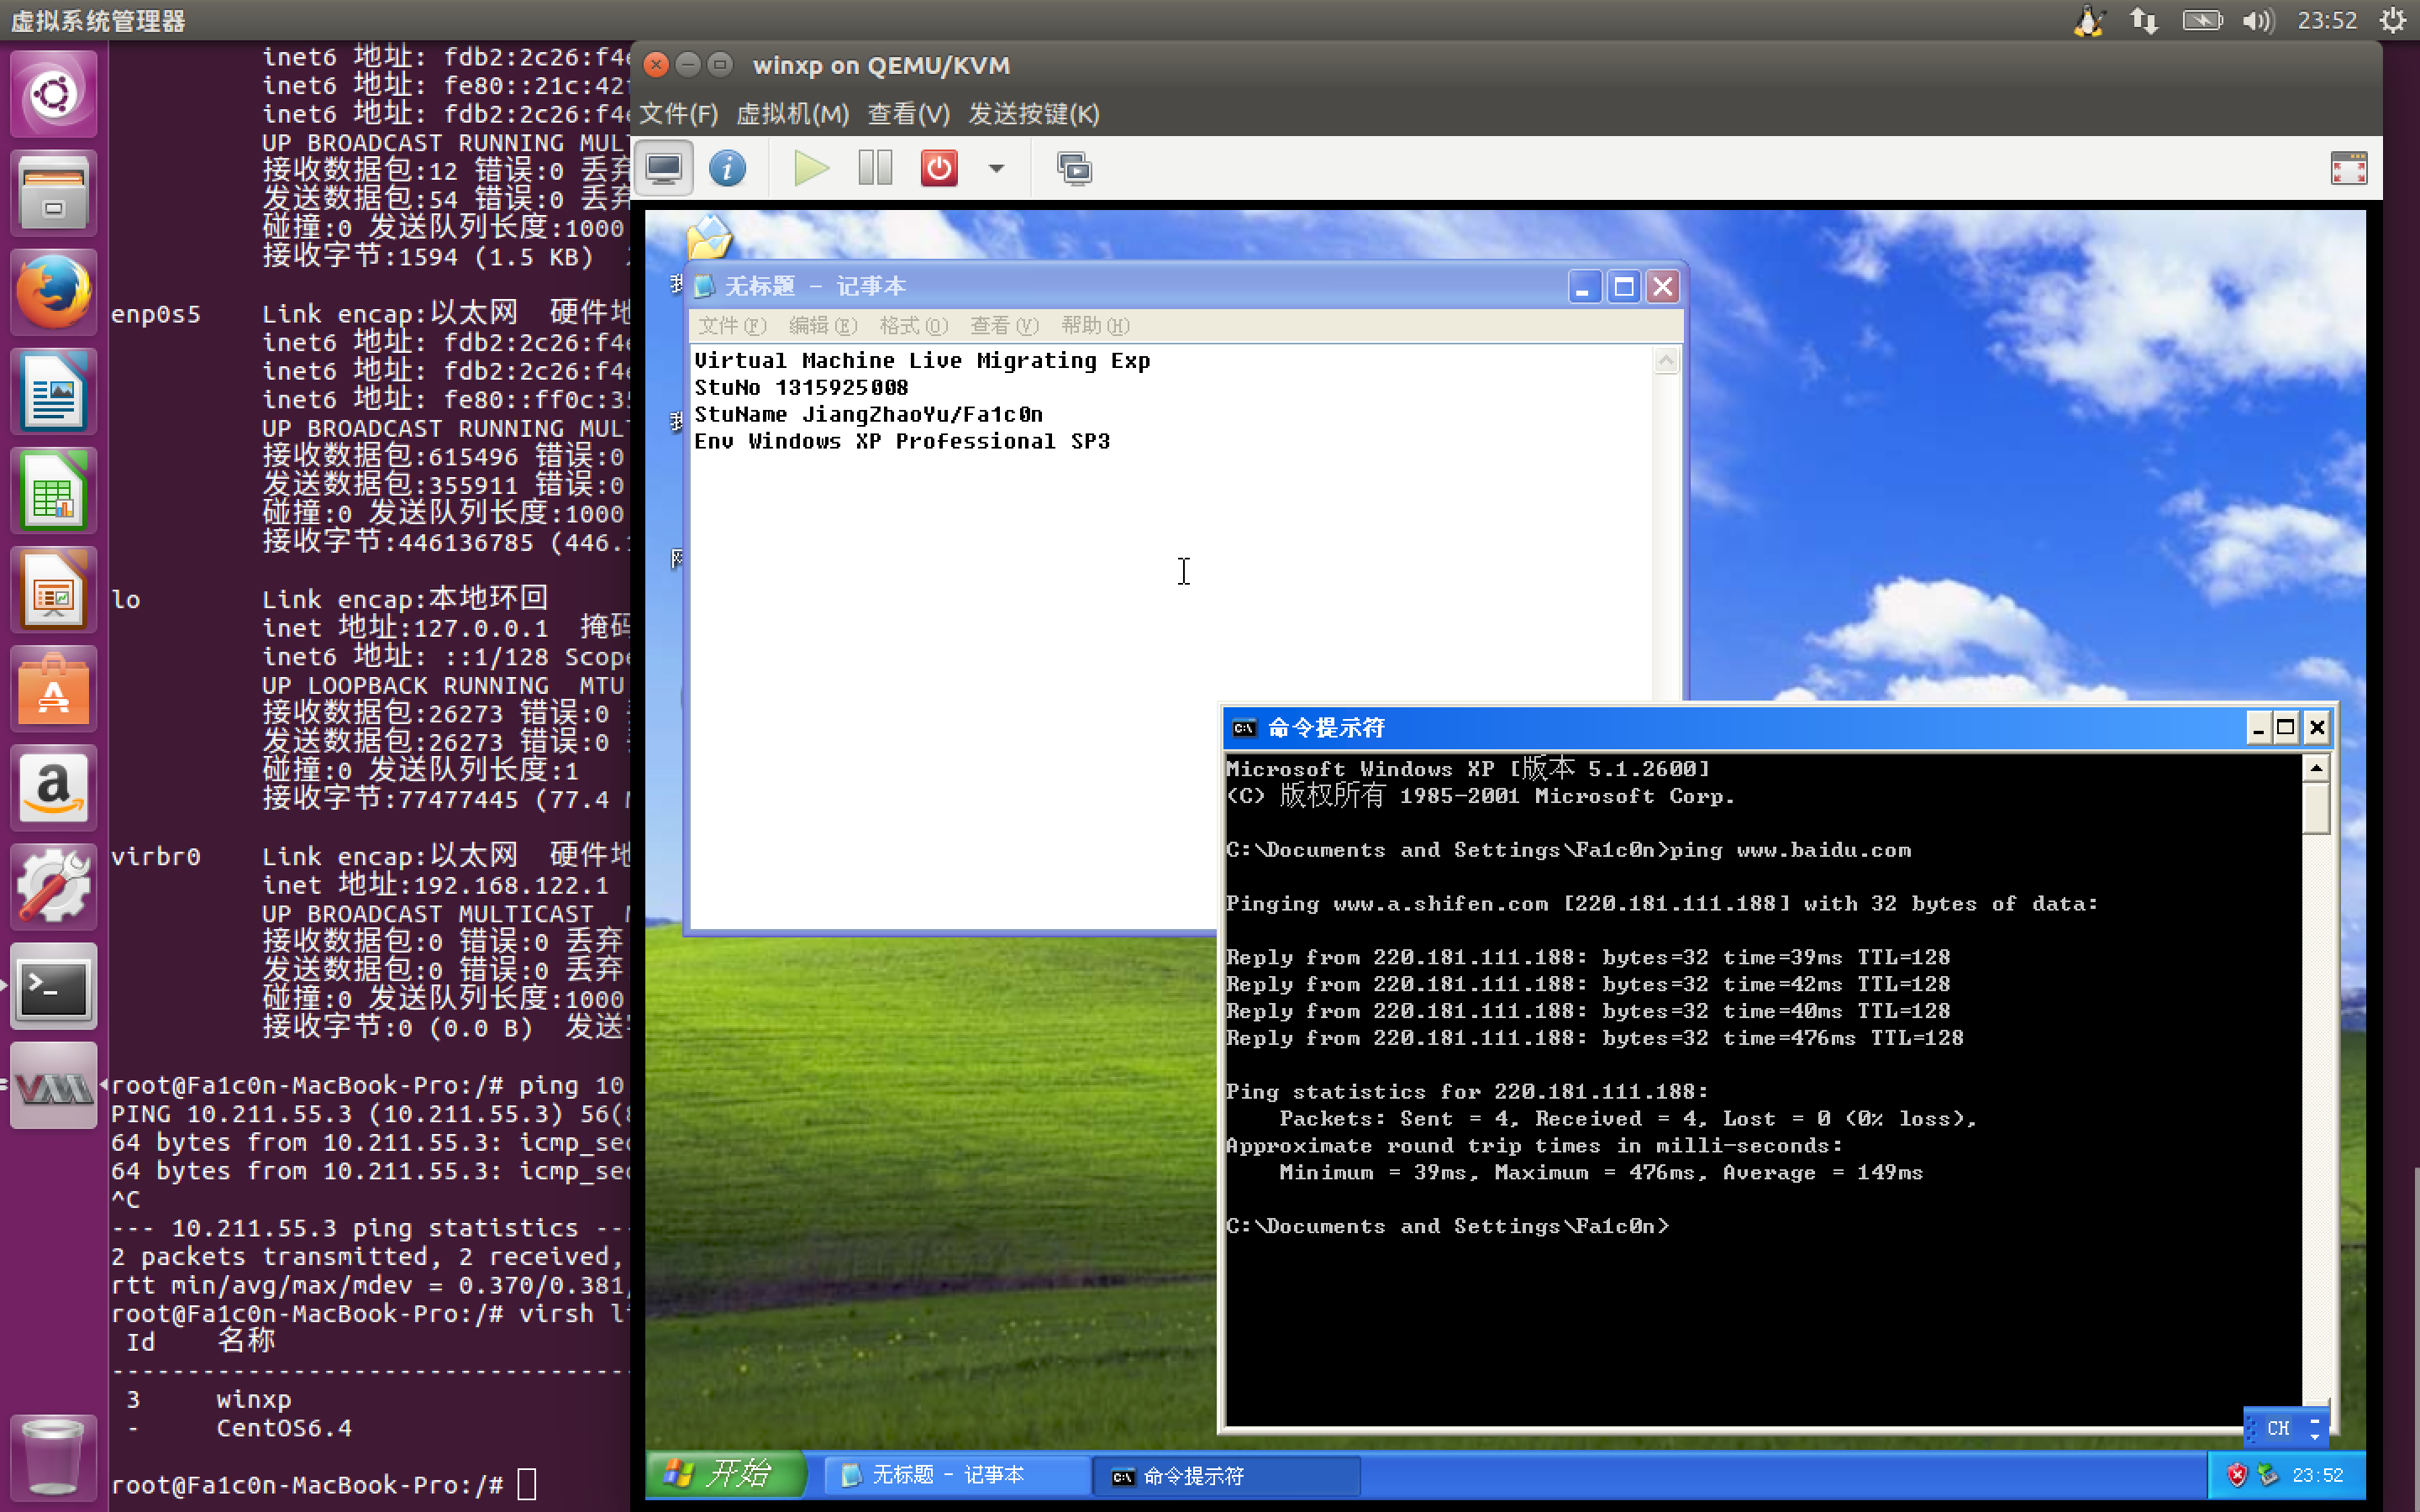Open the volume indicator in top panel
This screenshot has width=2420, height=1512.
point(2257,20)
